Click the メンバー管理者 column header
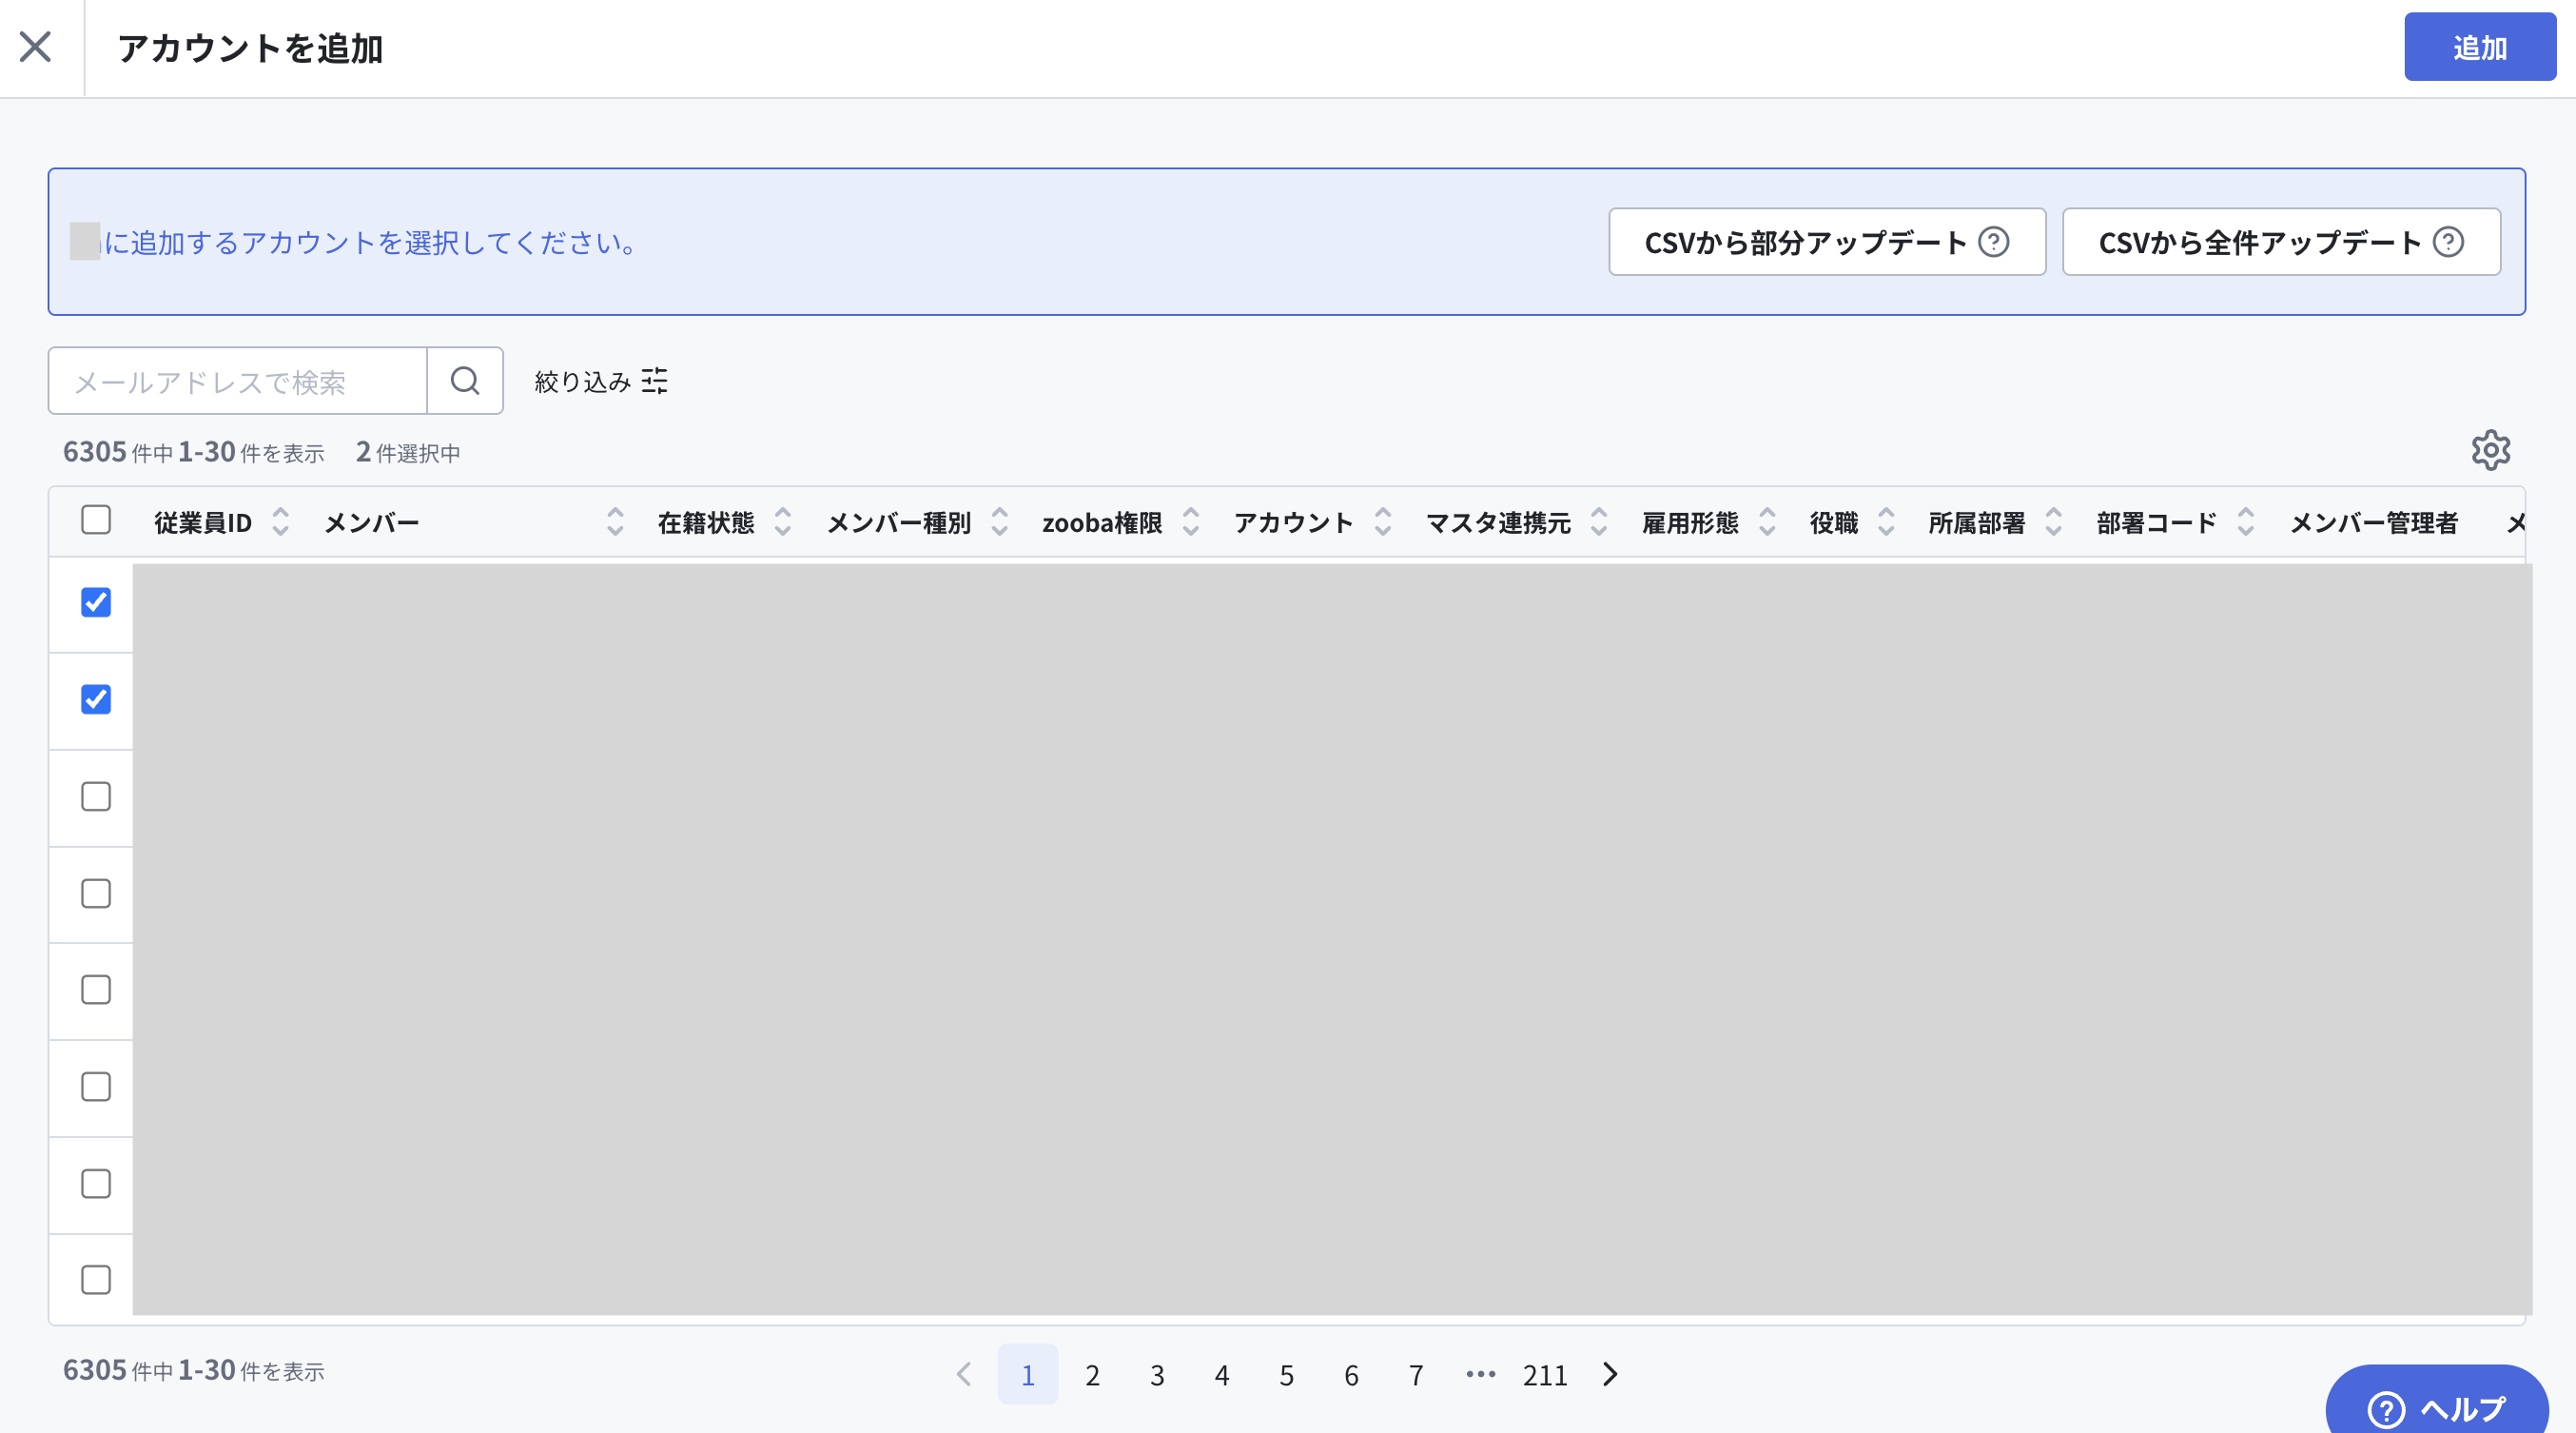 click(x=2373, y=523)
